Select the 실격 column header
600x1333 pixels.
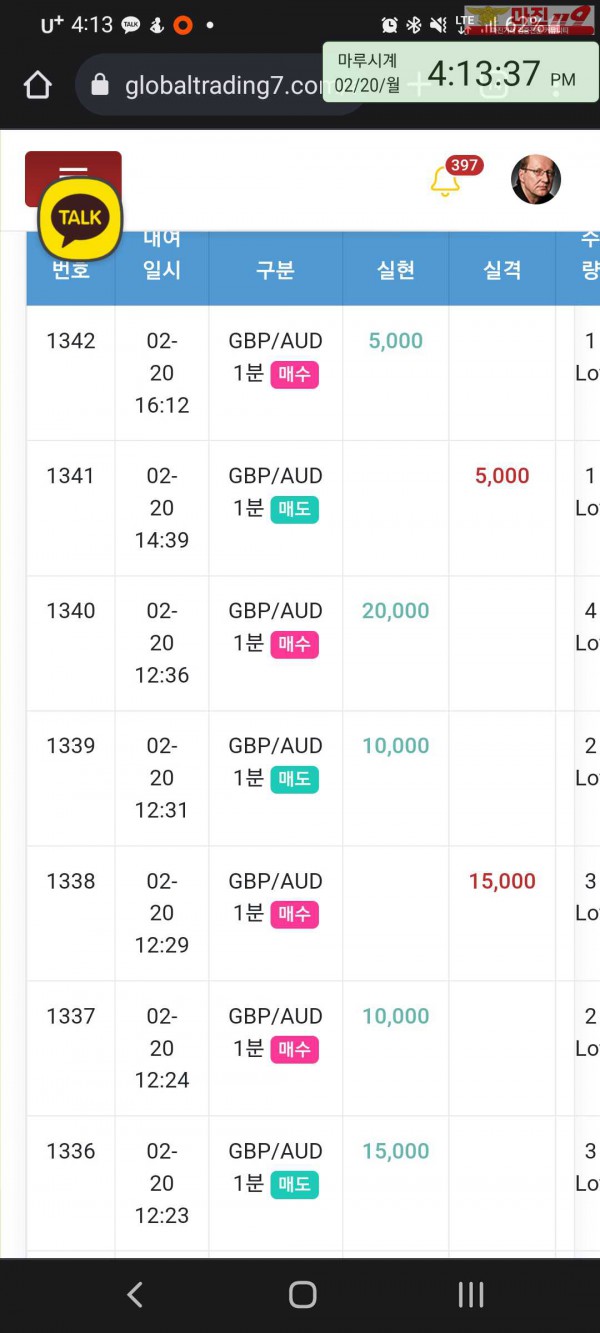[x=502, y=269]
